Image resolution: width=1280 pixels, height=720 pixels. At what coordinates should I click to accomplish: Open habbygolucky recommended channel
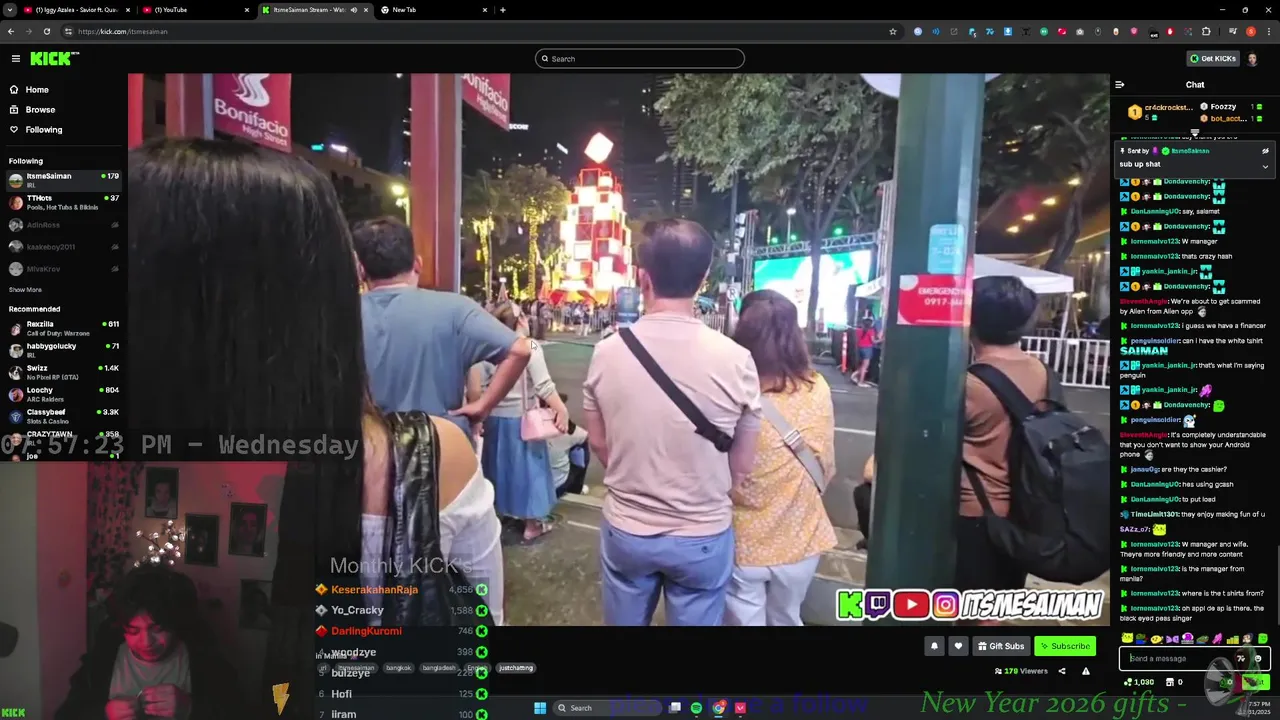pyautogui.click(x=63, y=350)
